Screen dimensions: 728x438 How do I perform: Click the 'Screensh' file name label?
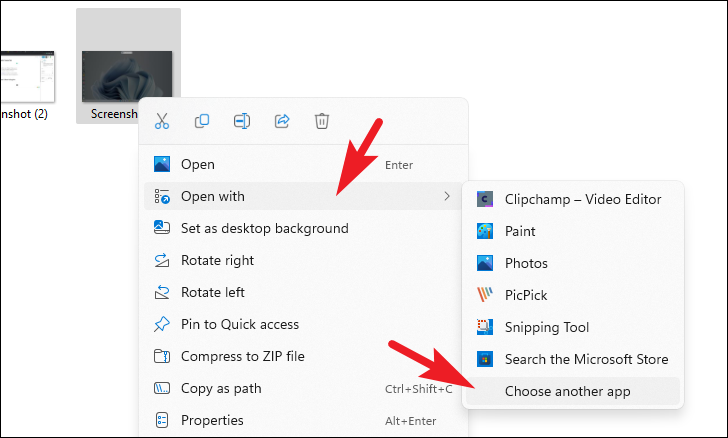tap(114, 114)
